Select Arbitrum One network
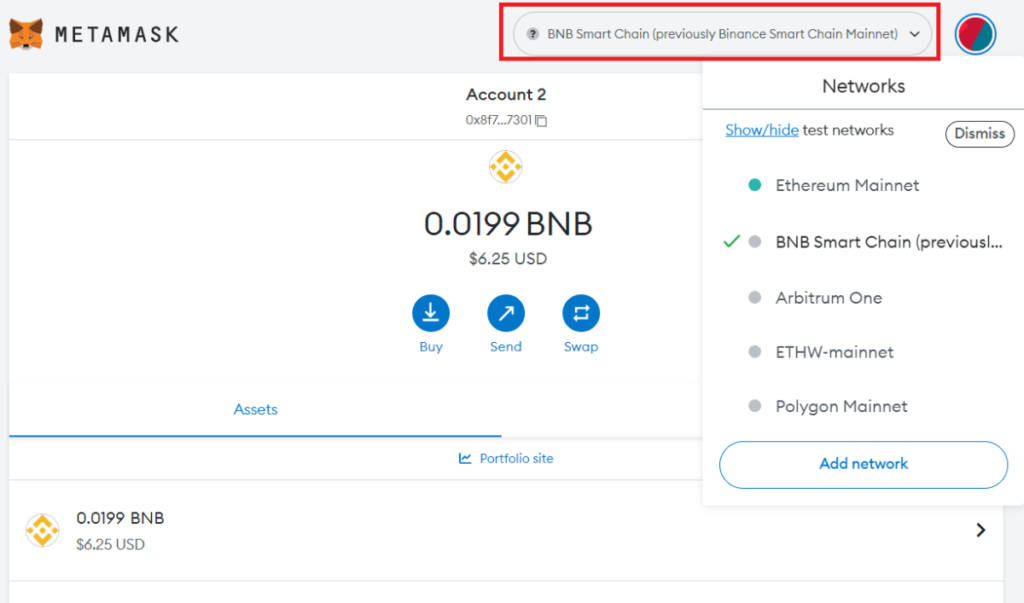 click(x=828, y=297)
